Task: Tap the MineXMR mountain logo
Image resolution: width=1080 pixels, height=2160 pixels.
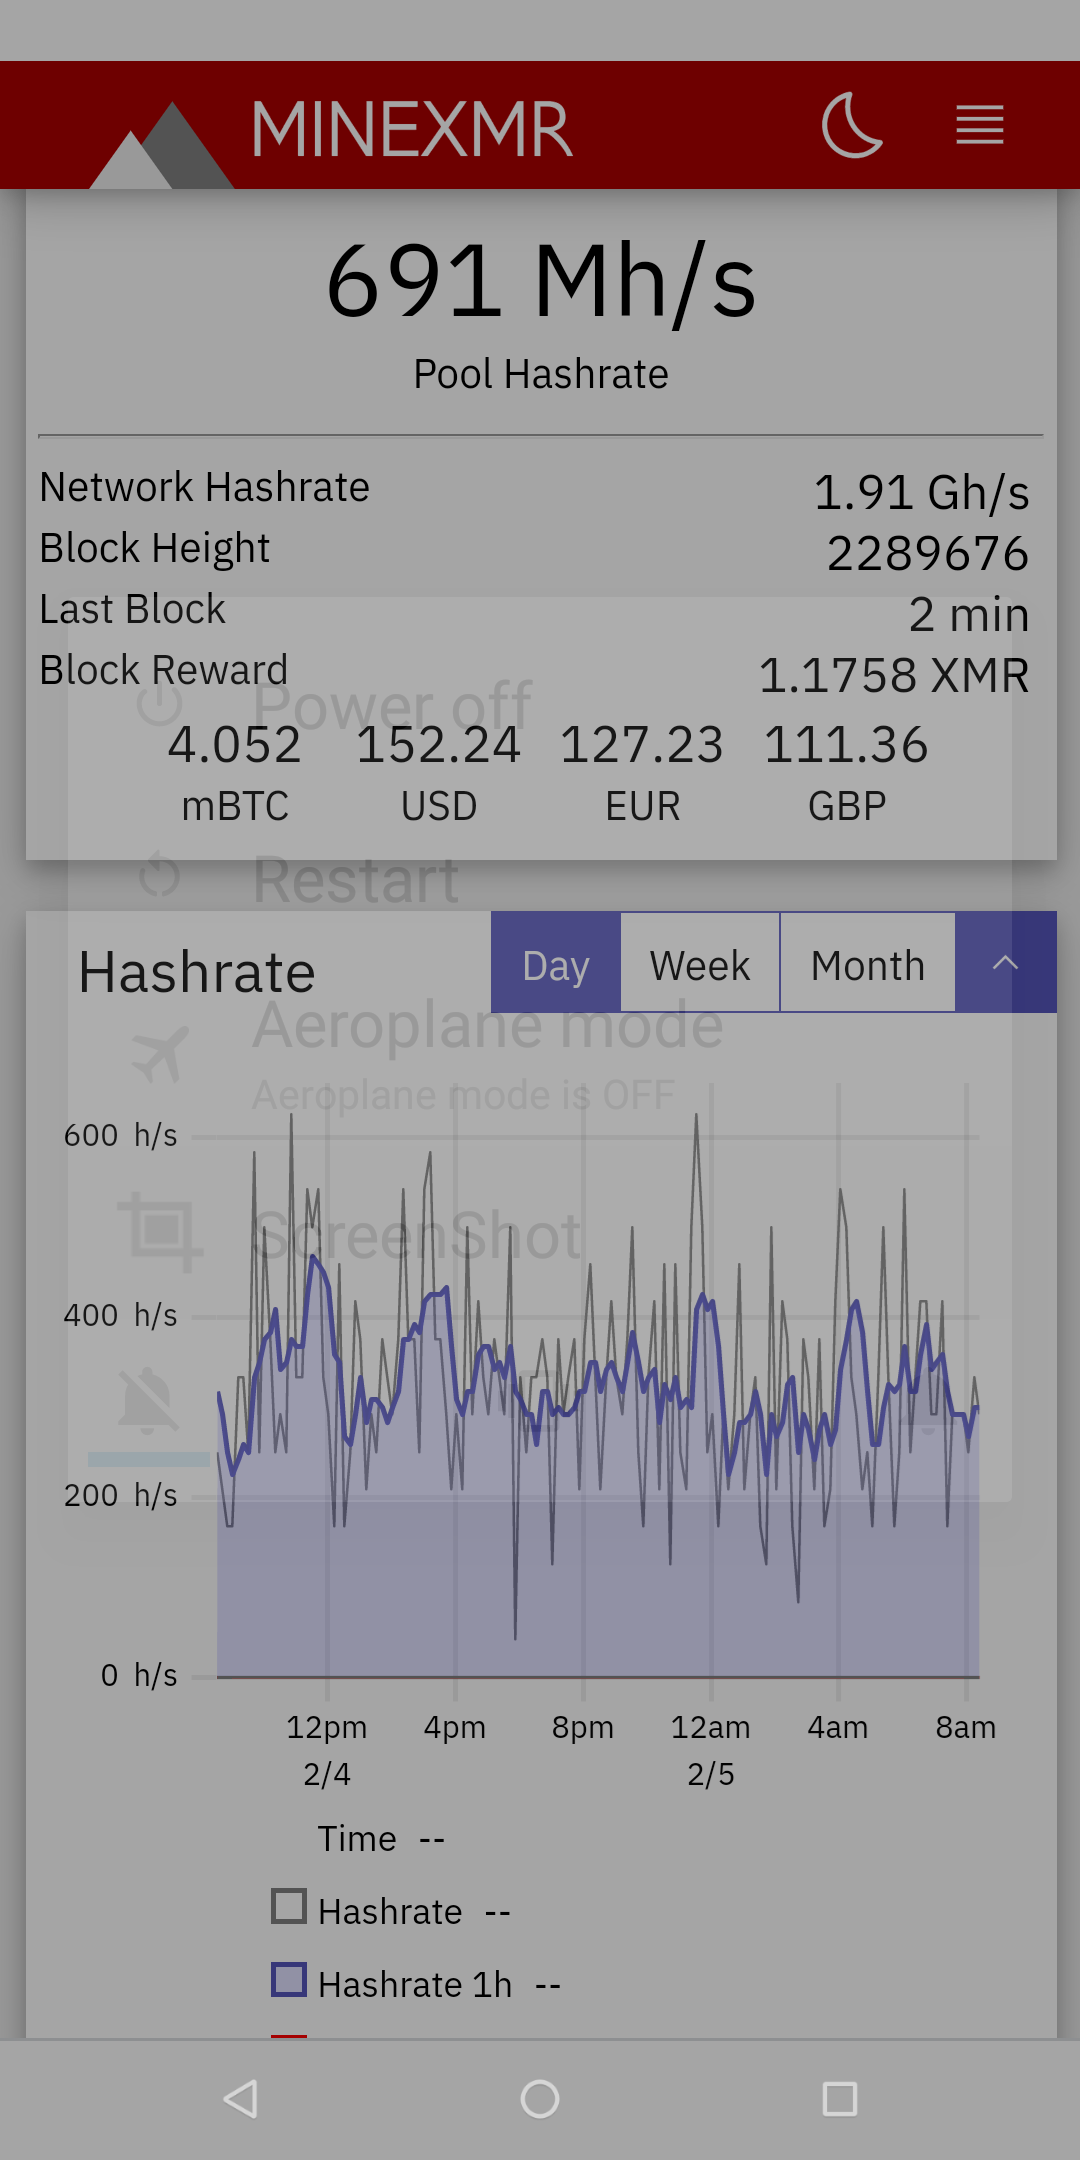Action: click(162, 145)
